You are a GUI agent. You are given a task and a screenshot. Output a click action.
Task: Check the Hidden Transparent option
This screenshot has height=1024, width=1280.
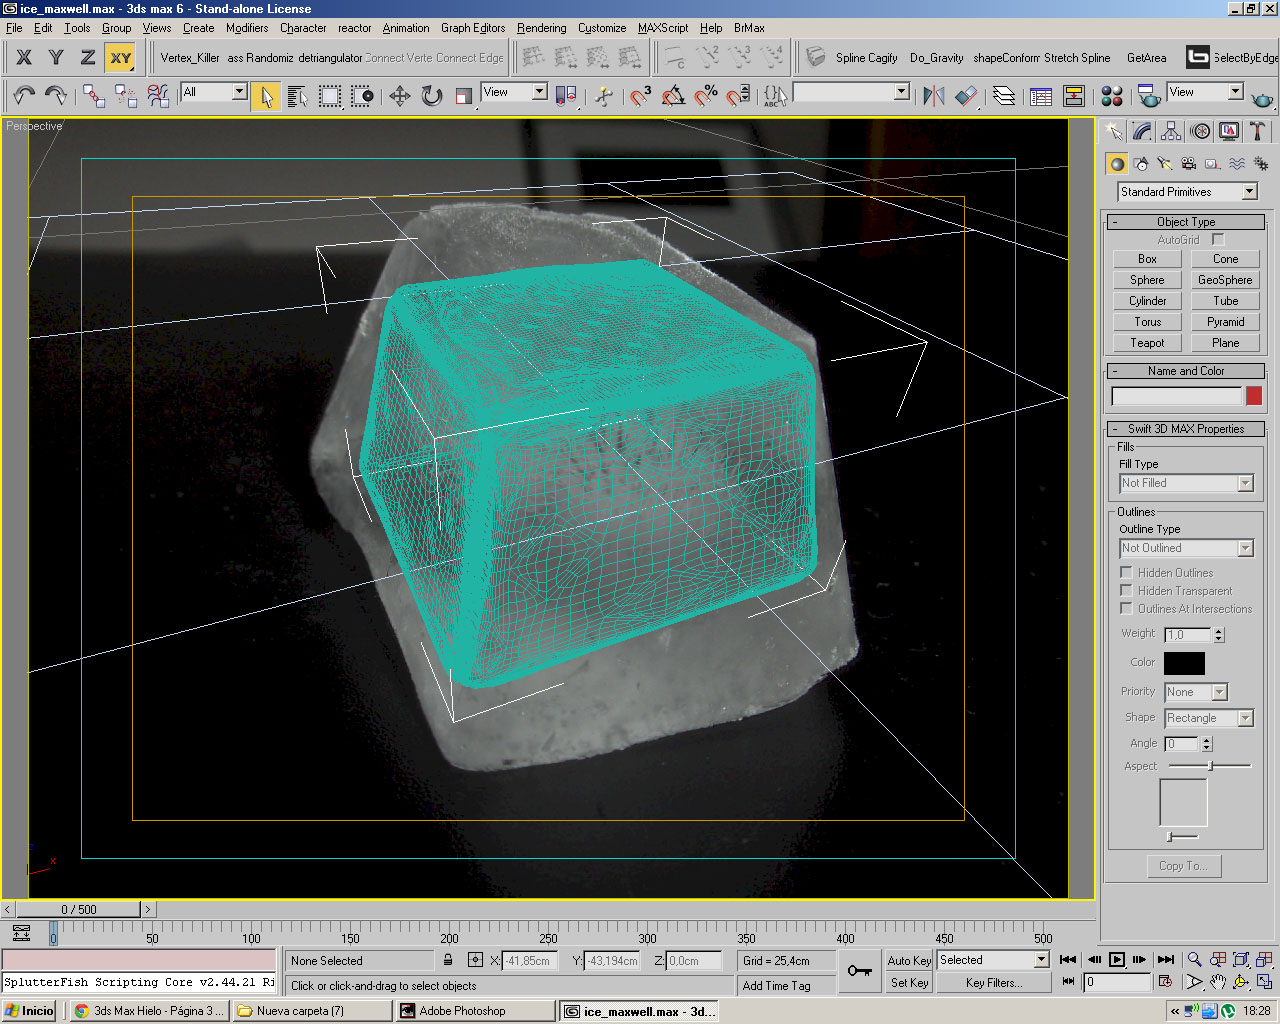tap(1126, 591)
